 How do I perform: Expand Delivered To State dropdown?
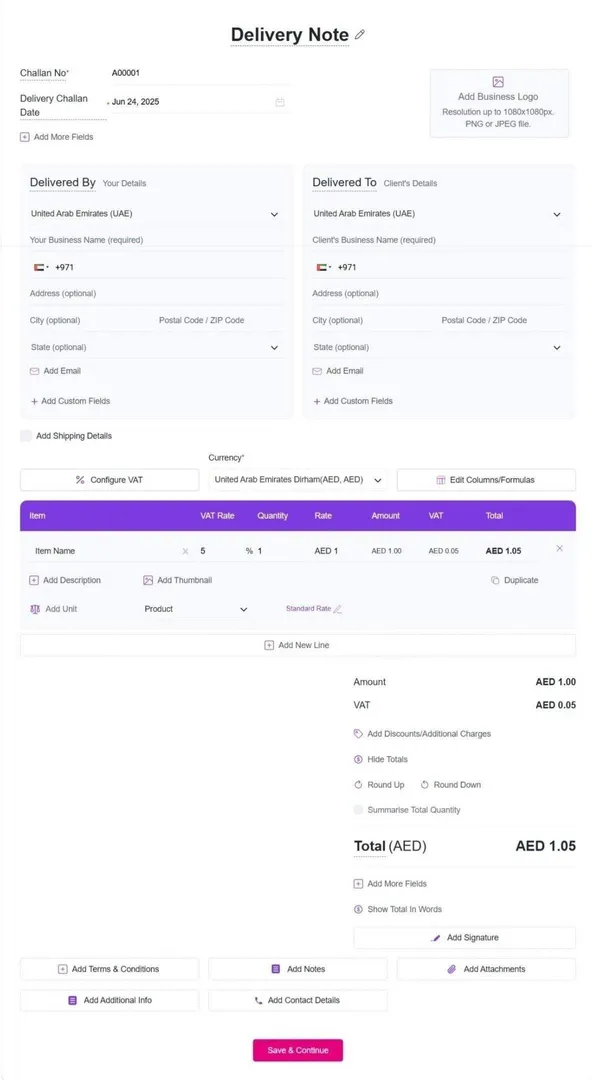tap(438, 347)
